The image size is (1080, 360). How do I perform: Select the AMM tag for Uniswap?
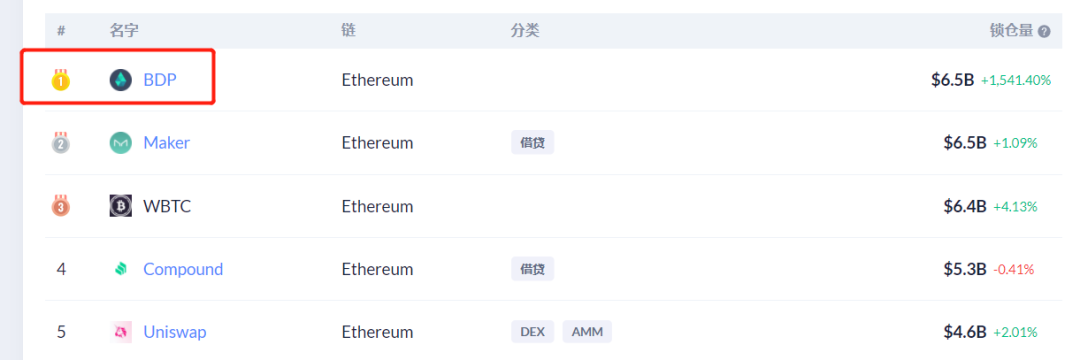(x=588, y=332)
